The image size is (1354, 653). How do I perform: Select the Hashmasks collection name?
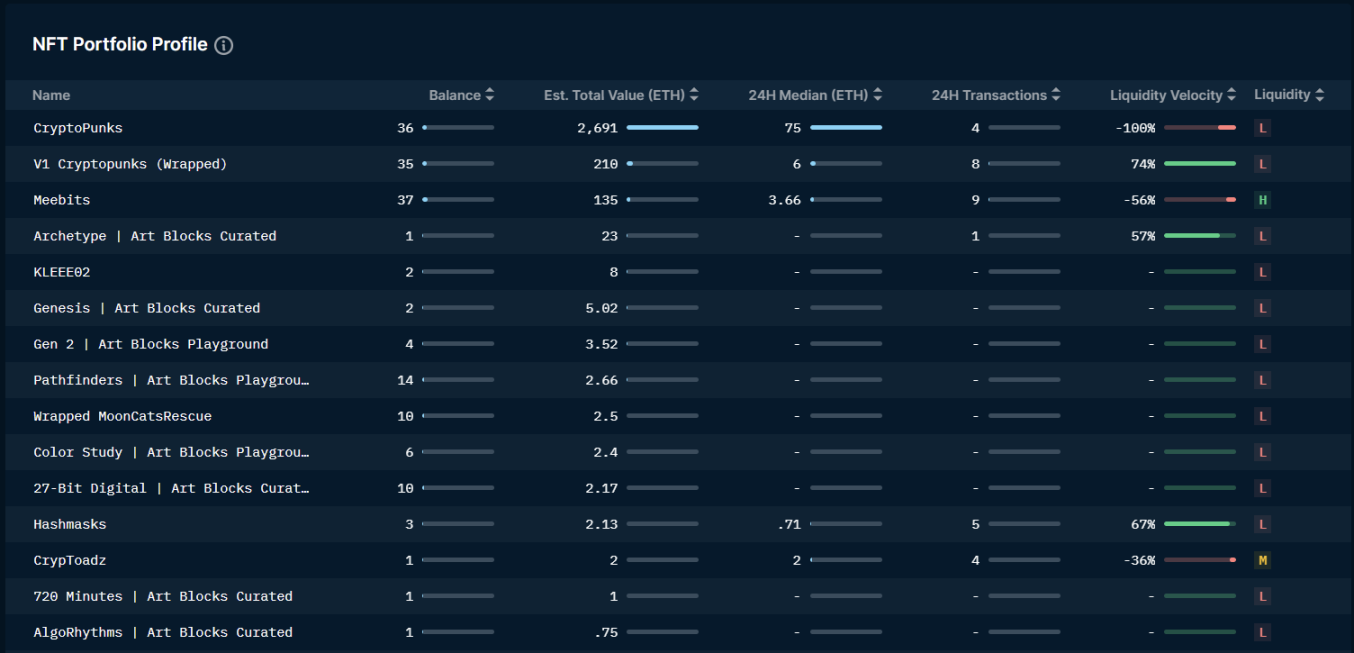[70, 524]
